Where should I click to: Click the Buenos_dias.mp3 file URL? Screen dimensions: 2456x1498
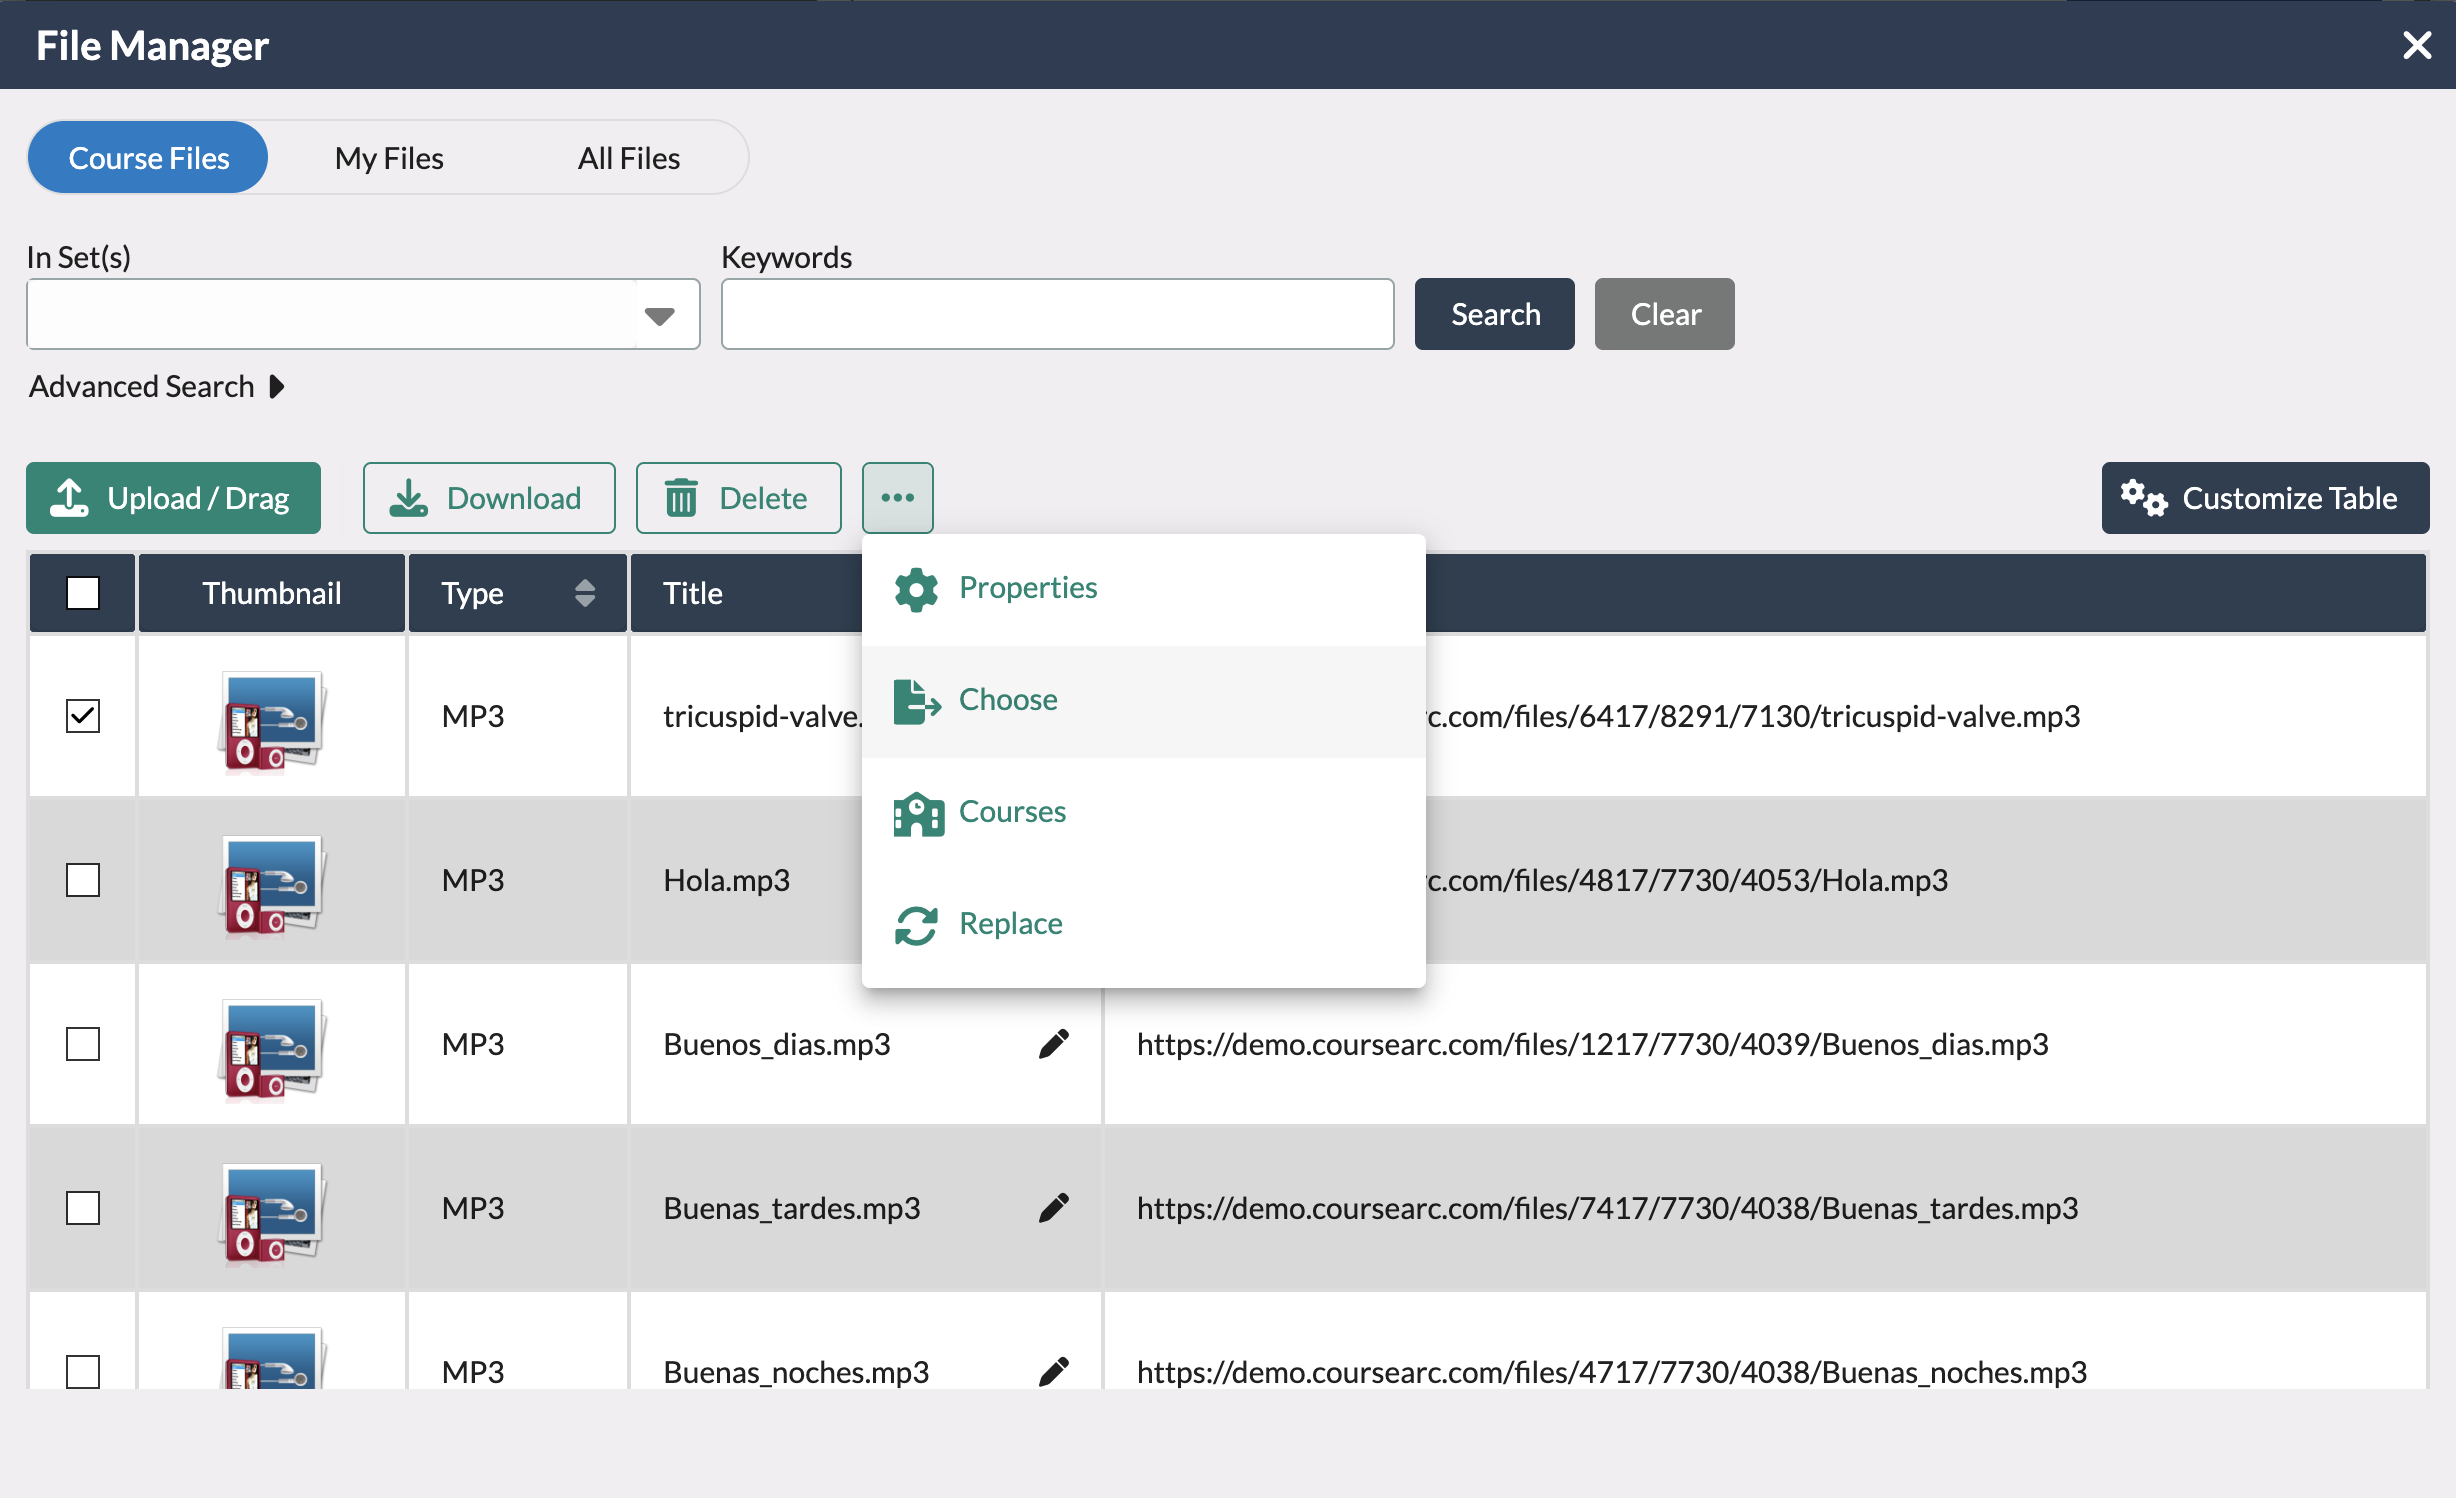coord(1592,1044)
